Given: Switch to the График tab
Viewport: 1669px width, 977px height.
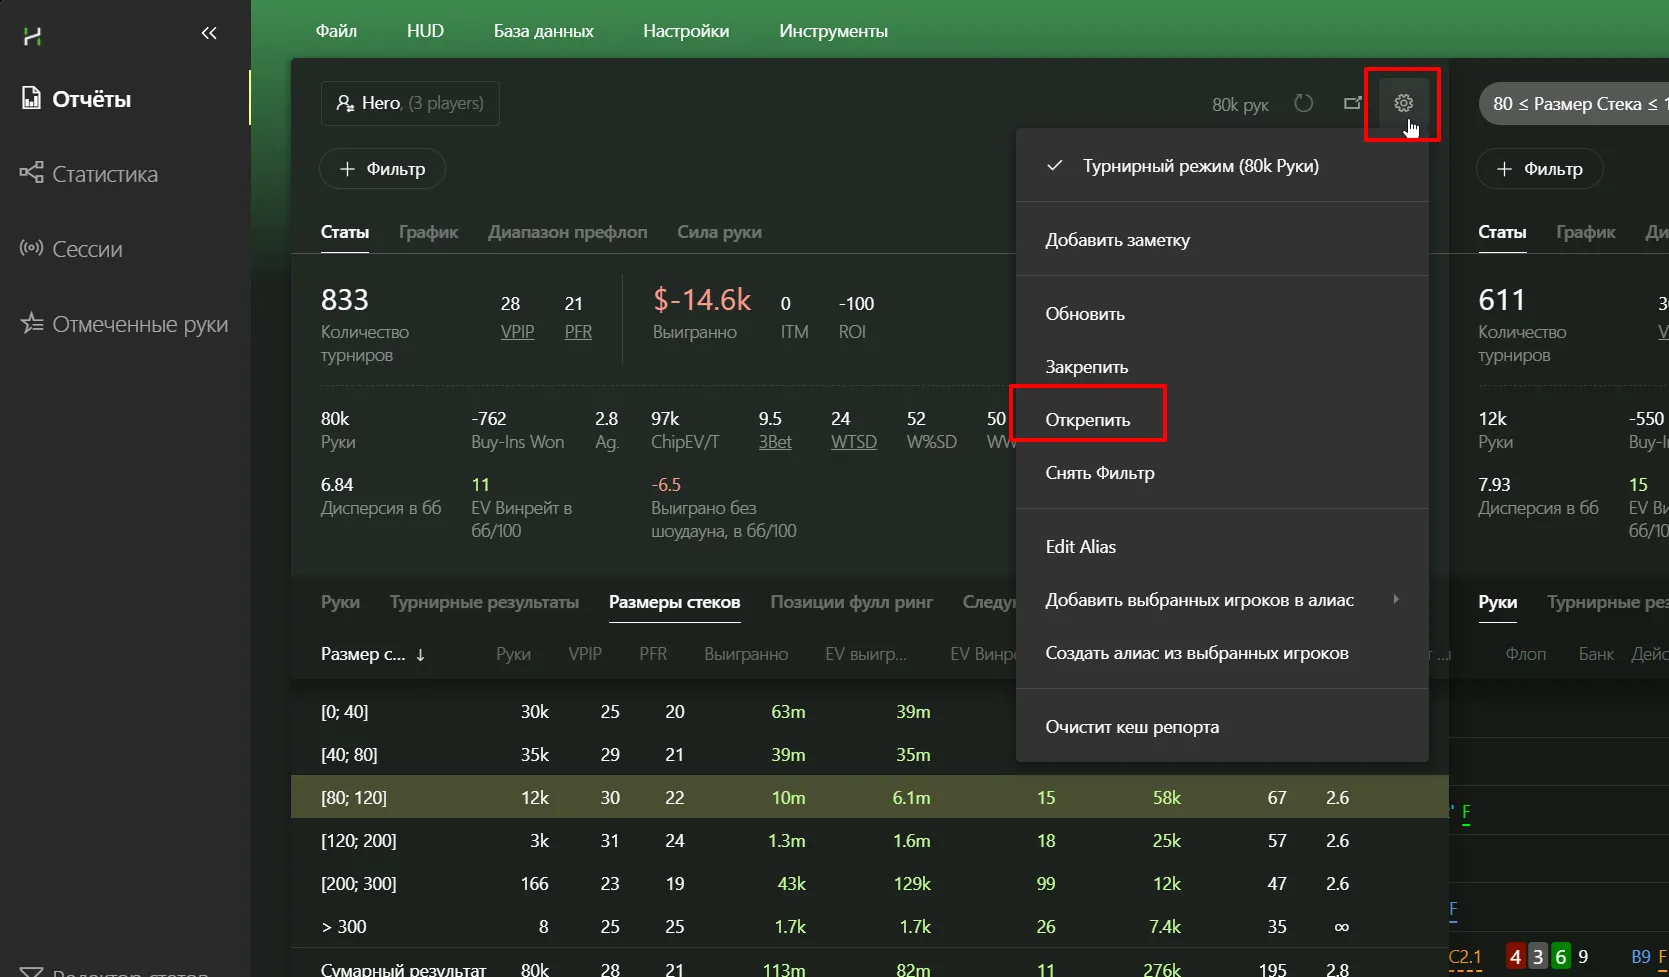Looking at the screenshot, I should click(428, 232).
